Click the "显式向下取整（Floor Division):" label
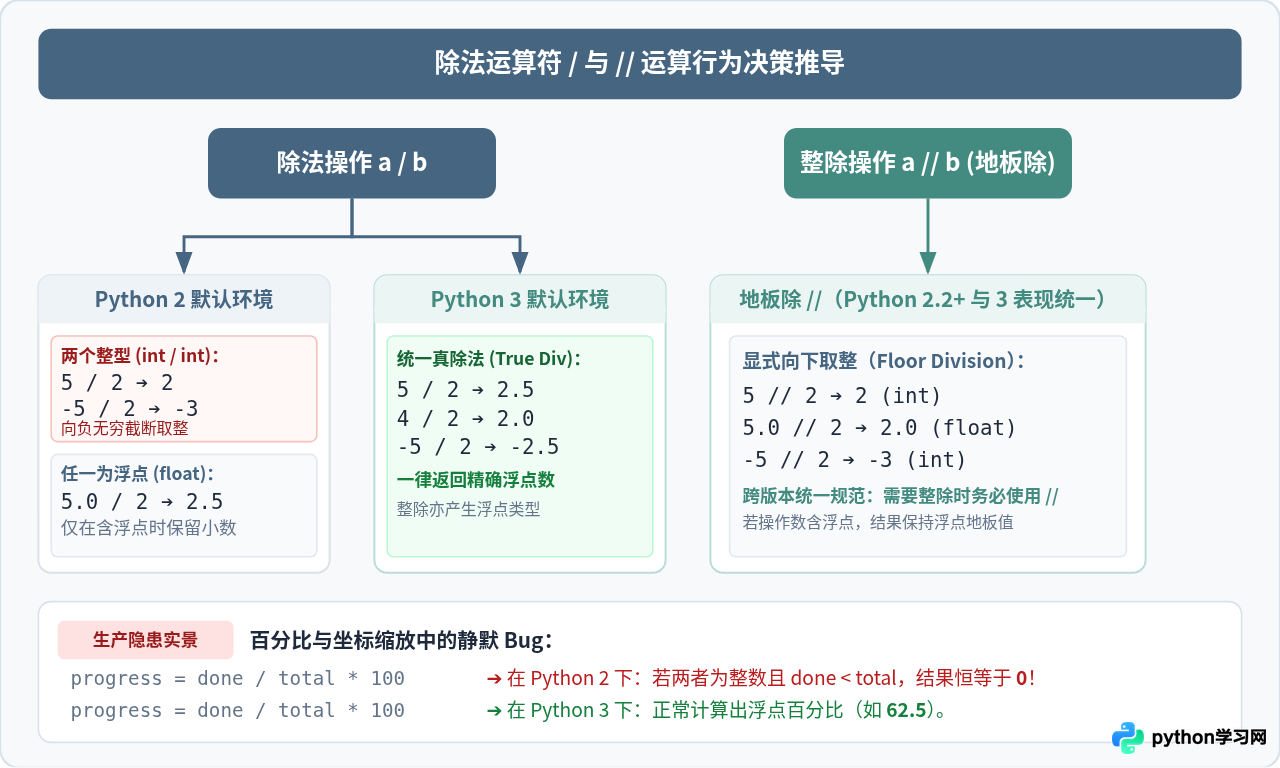This screenshot has height=768, width=1280. click(x=884, y=361)
